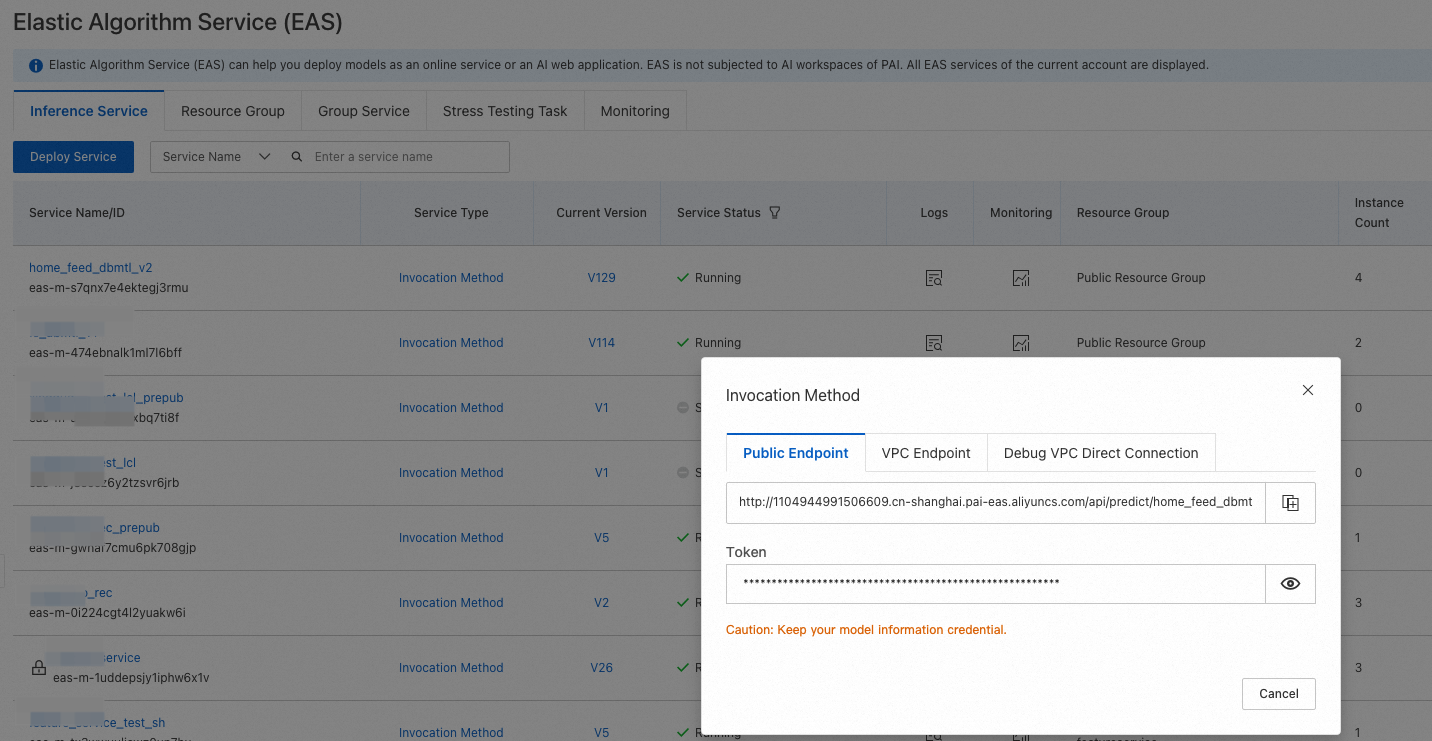Viewport: 1432px width, 741px height.
Task: Go to Stress Testing Task tab
Action: (505, 111)
